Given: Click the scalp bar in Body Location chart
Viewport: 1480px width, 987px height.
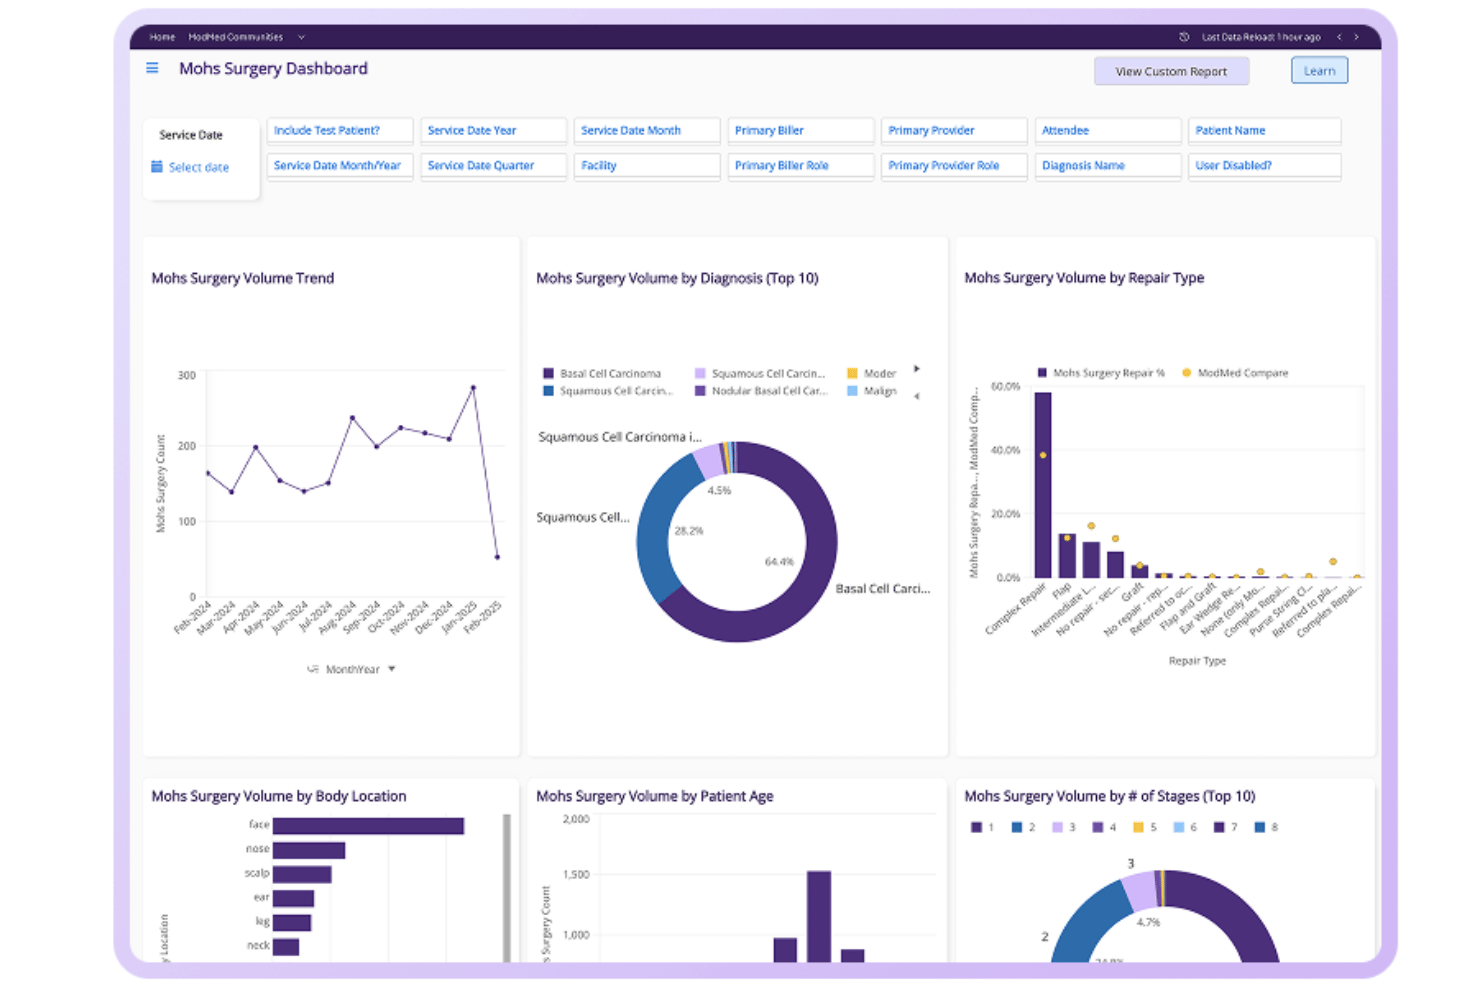Looking at the screenshot, I should pyautogui.click(x=302, y=874).
